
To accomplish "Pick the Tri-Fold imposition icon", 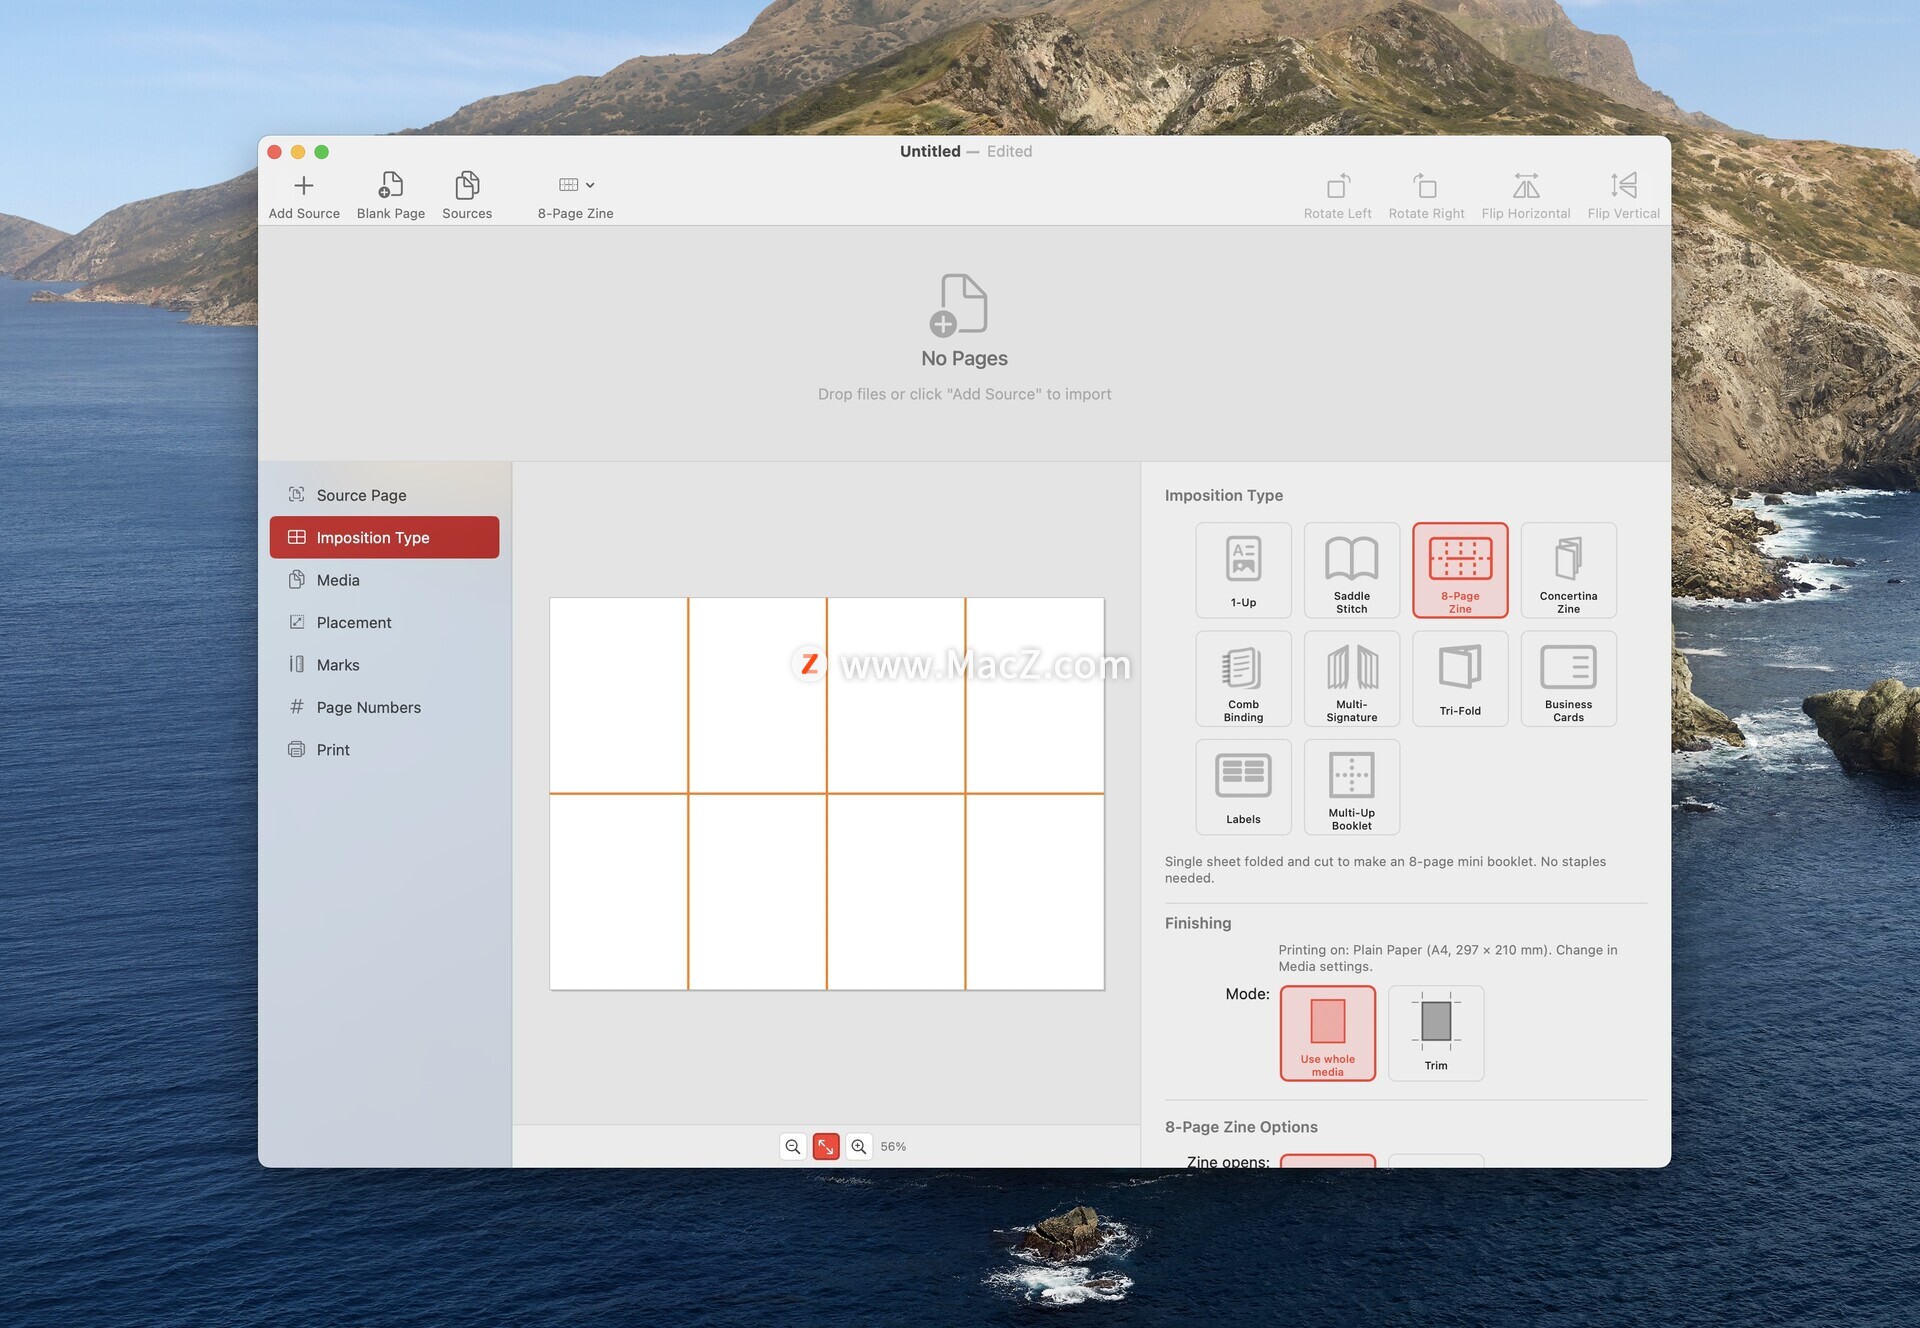I will click(1459, 678).
